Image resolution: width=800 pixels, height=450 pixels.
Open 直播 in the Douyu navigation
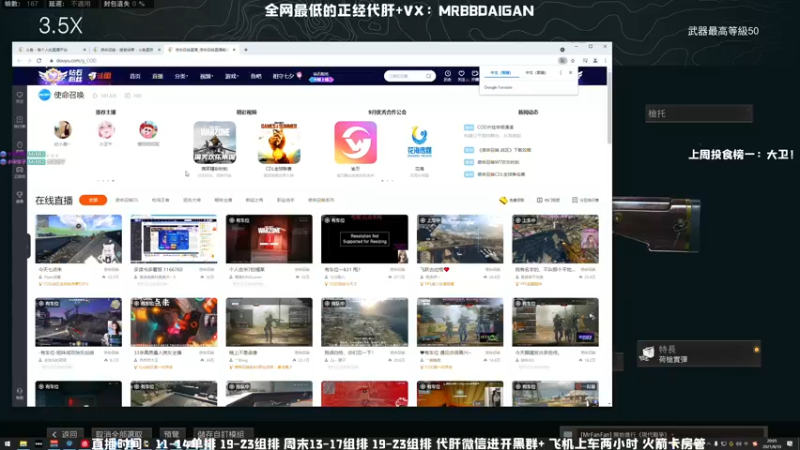[157, 76]
